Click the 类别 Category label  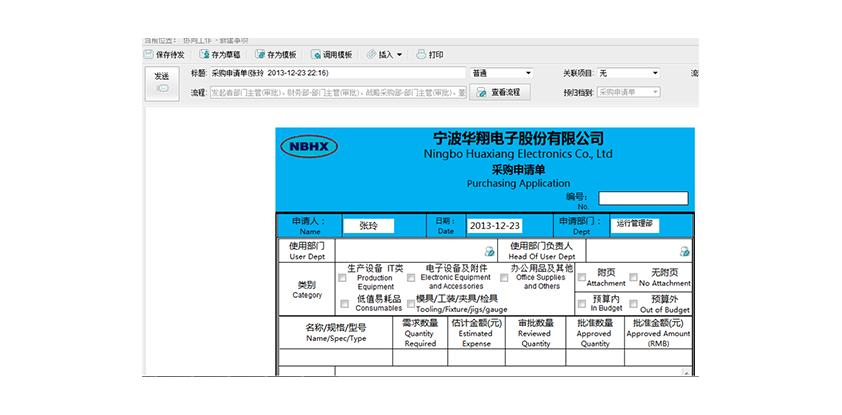307,289
